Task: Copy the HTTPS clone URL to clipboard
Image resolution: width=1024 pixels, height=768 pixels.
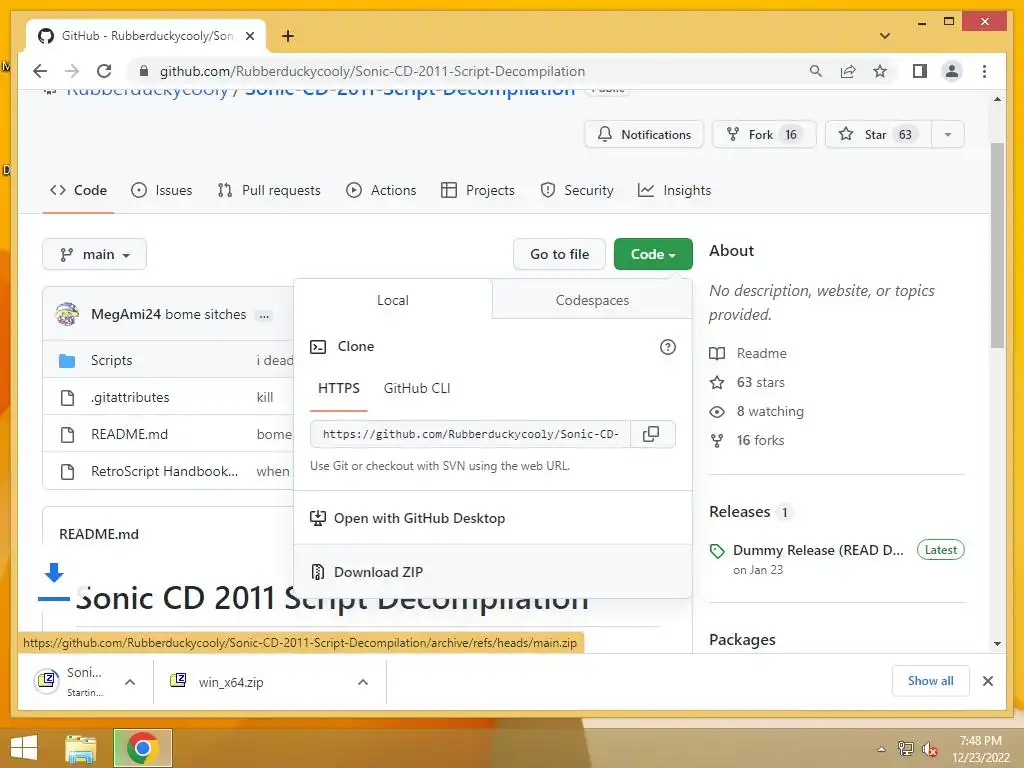Action: (x=651, y=434)
